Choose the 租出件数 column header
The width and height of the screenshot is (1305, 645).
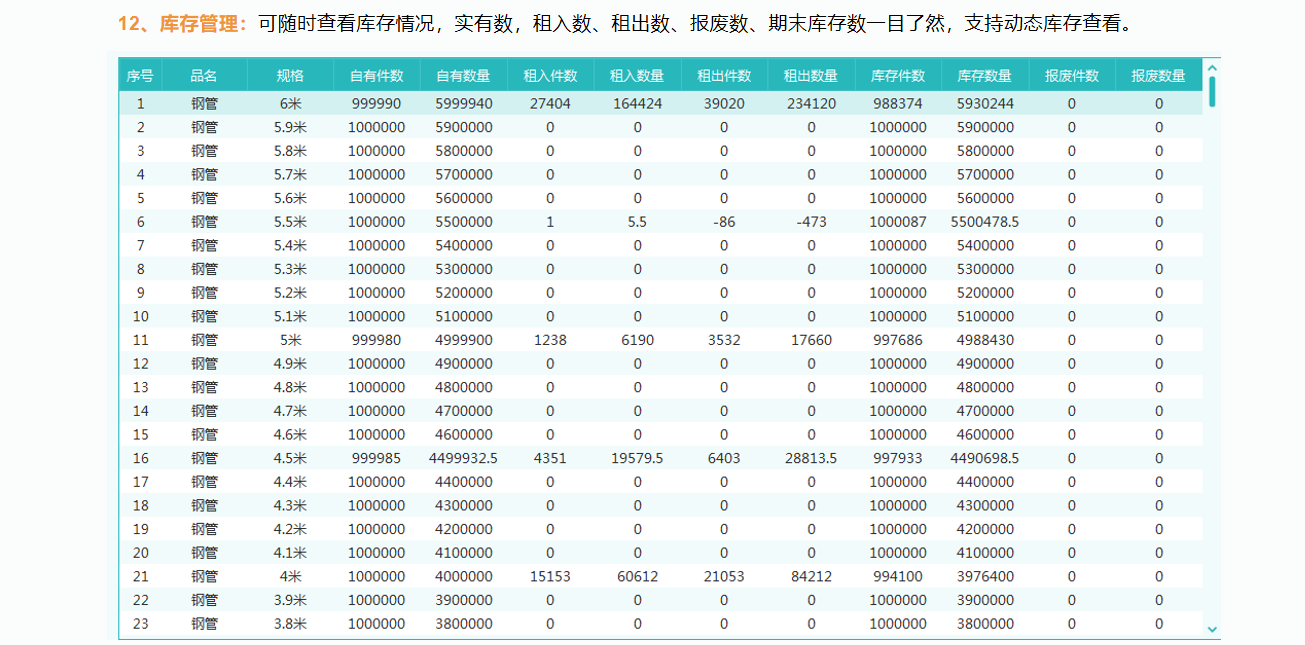pyautogui.click(x=724, y=75)
